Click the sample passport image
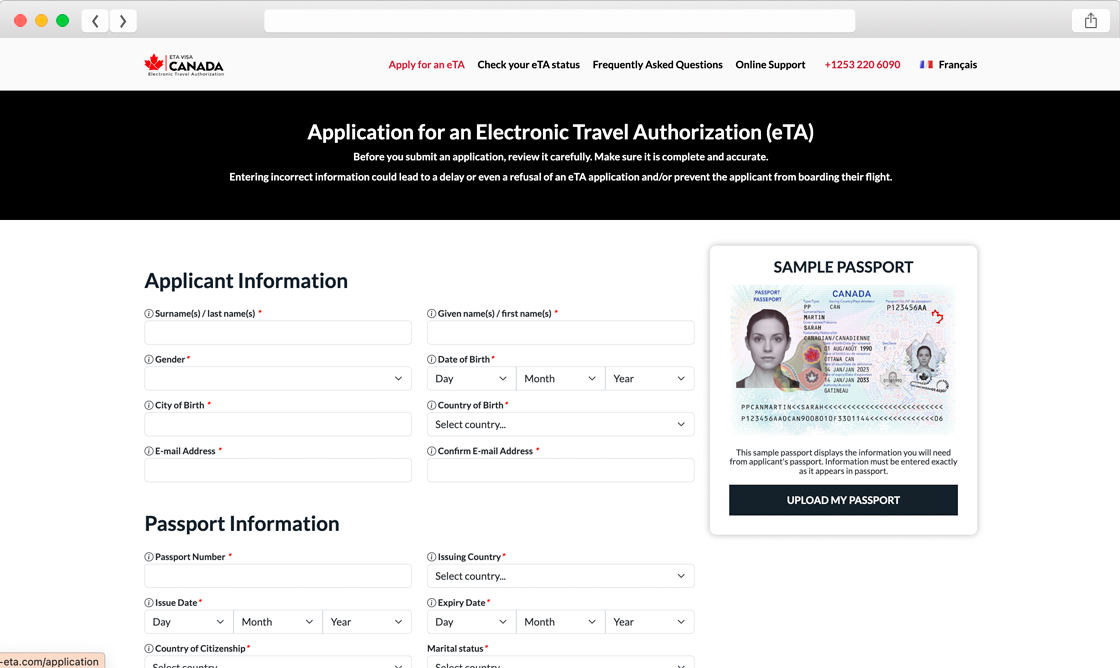The width and height of the screenshot is (1120, 668). [x=843, y=360]
